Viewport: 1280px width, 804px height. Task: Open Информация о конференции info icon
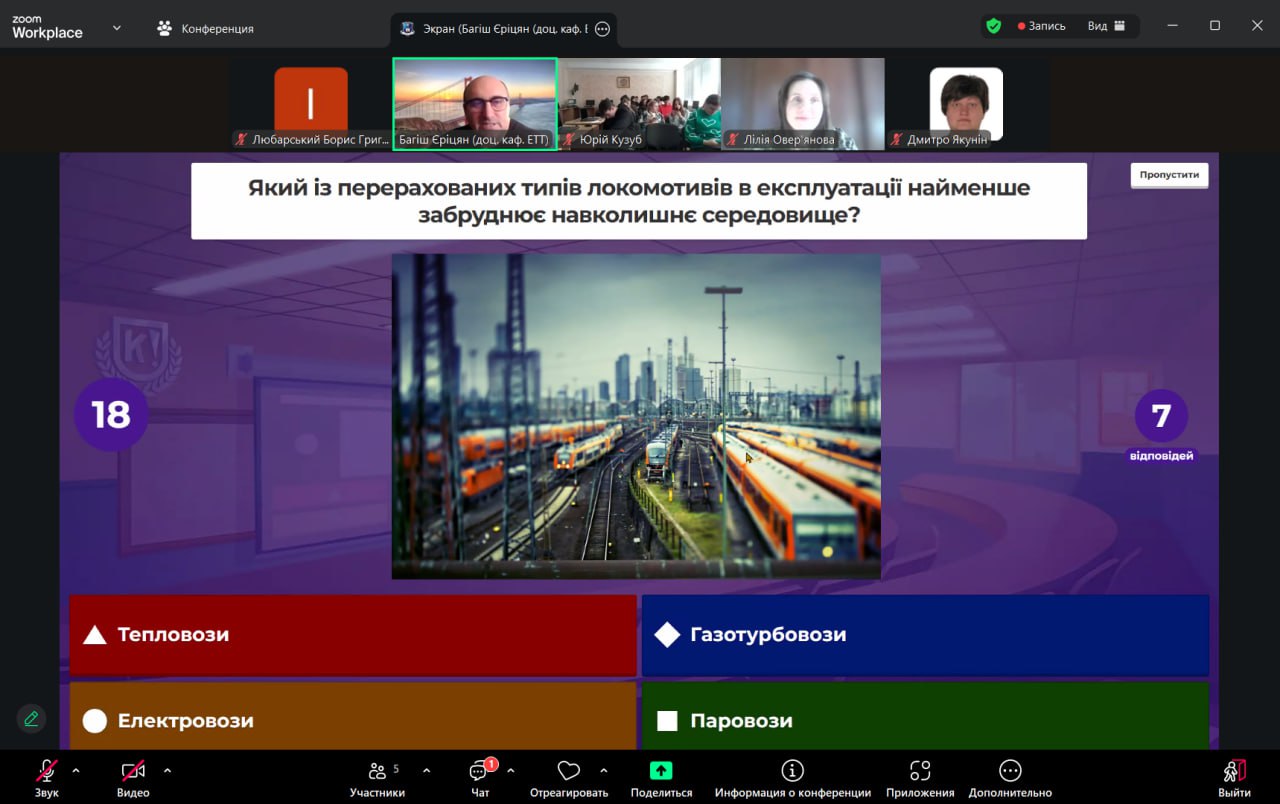[x=793, y=770]
